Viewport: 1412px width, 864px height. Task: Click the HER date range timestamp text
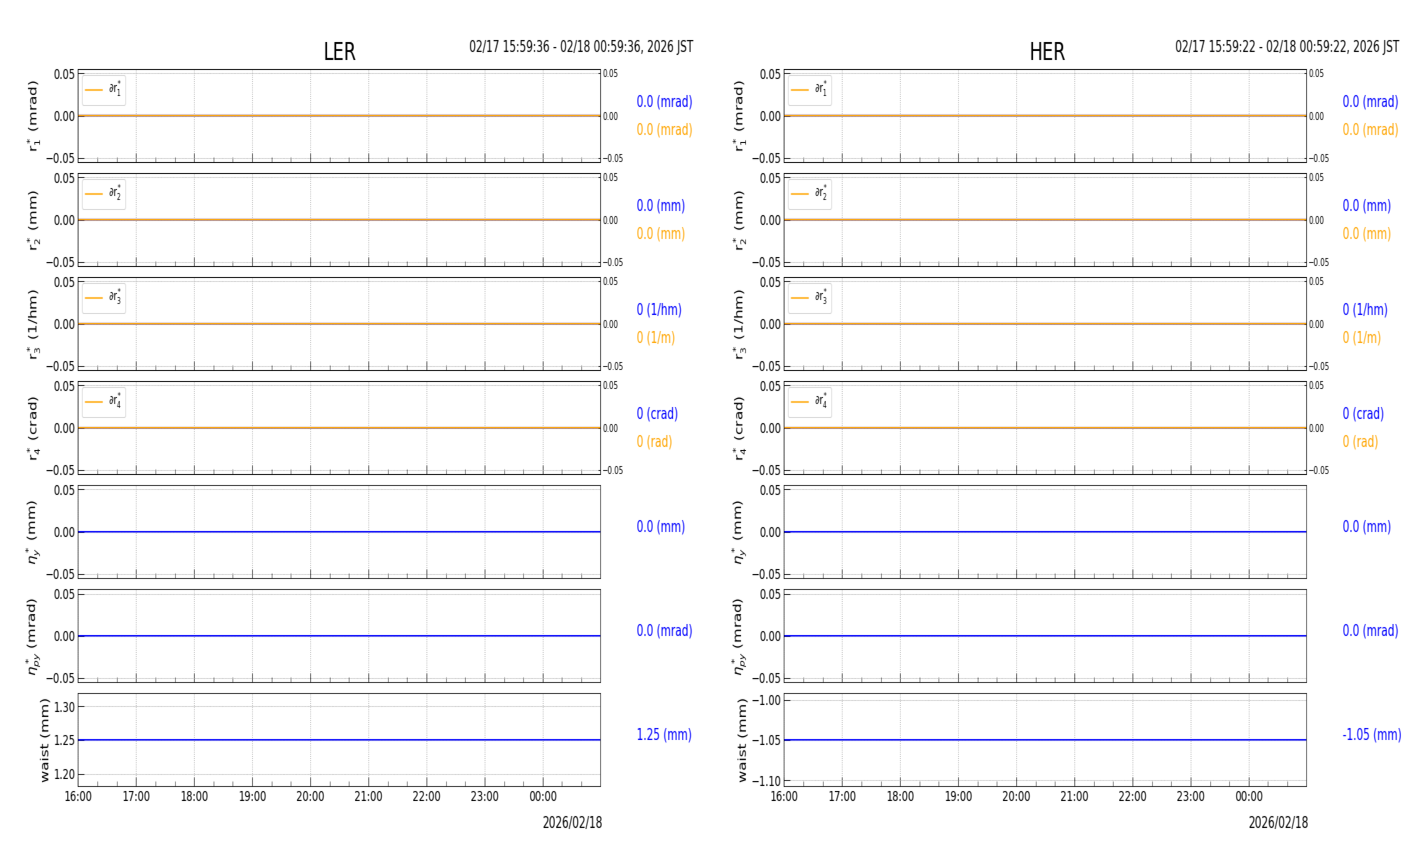click(x=1287, y=47)
